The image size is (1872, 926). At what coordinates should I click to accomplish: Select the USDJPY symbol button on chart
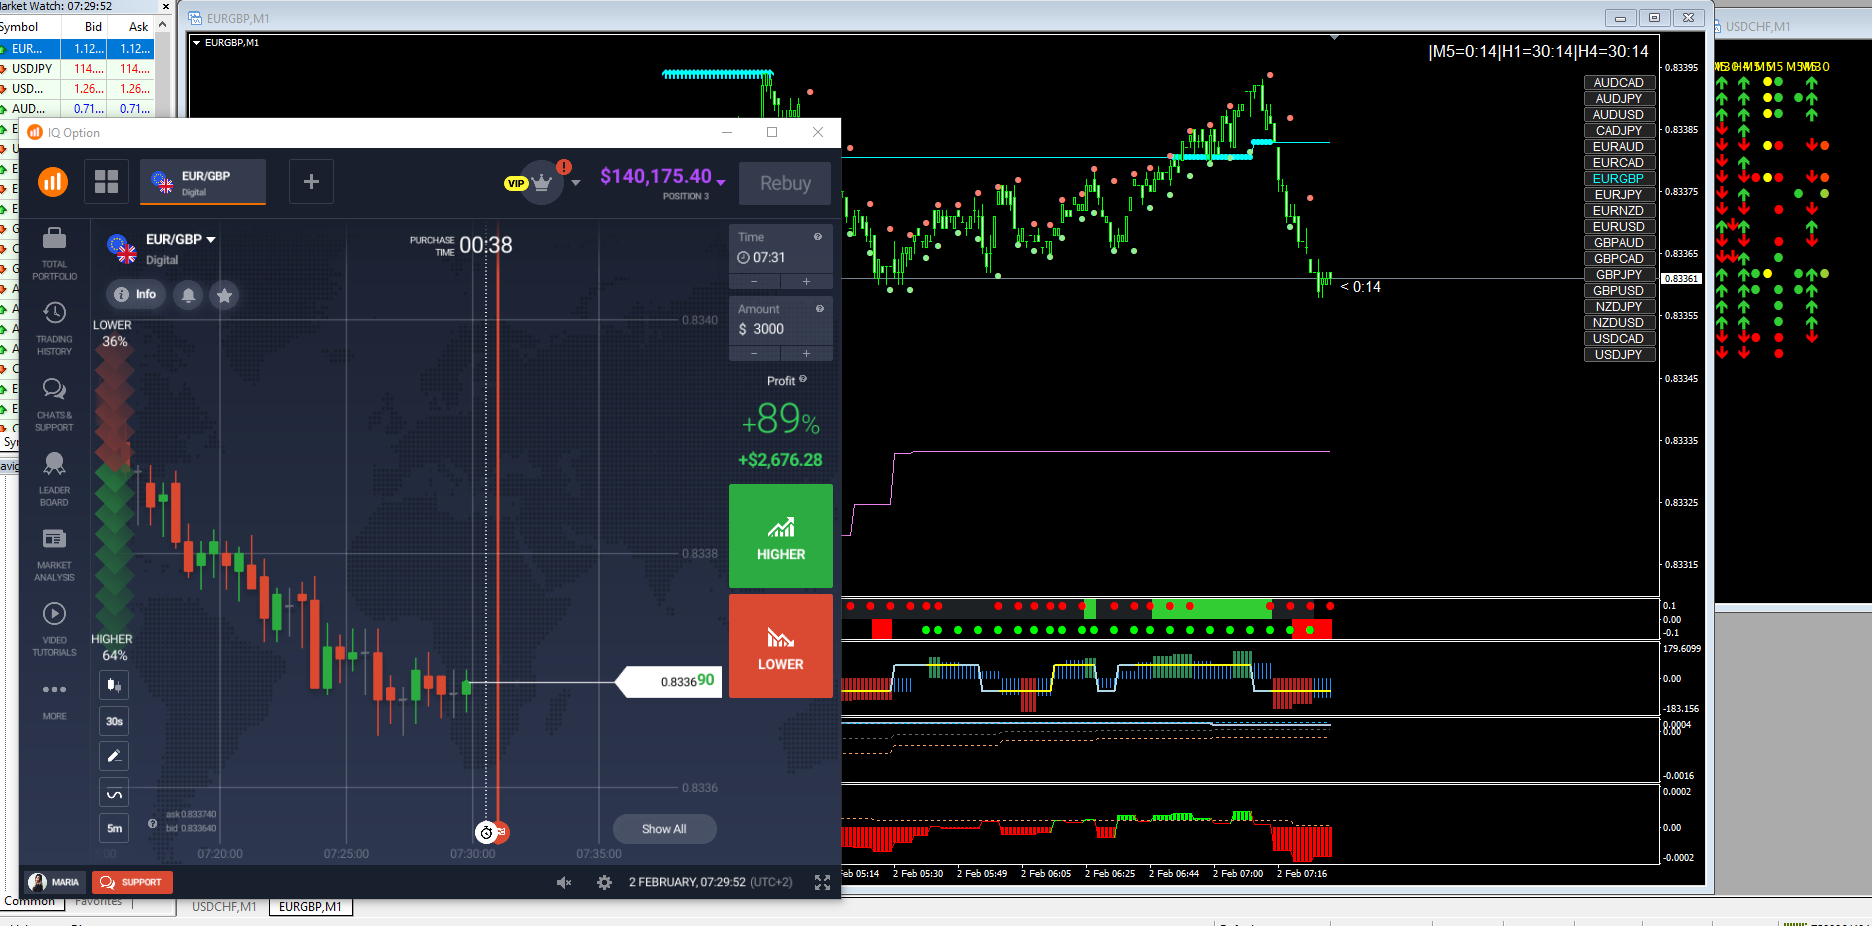click(x=1619, y=355)
